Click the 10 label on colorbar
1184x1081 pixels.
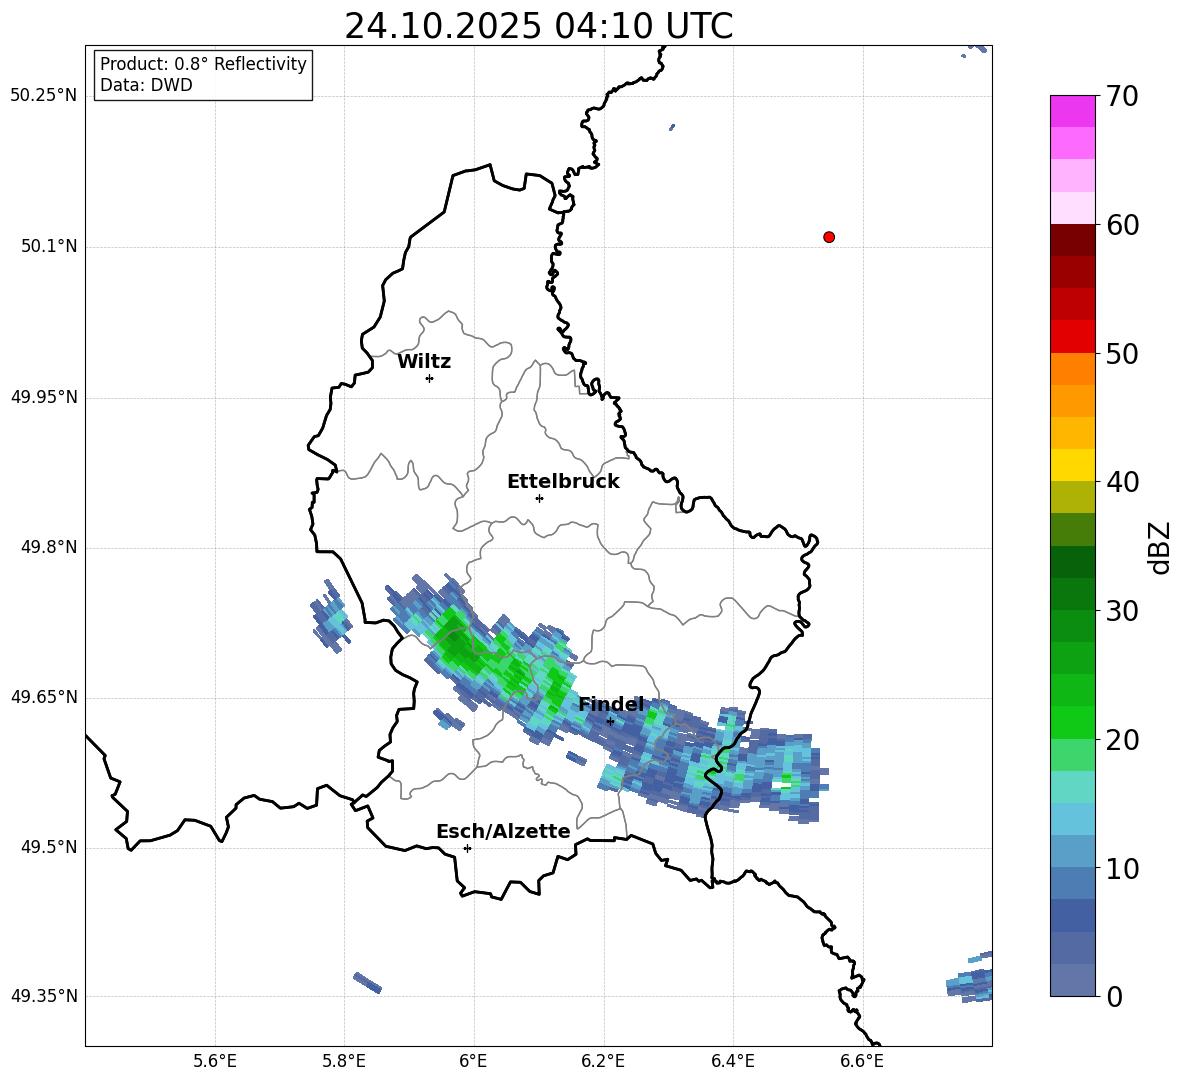click(x=1121, y=868)
